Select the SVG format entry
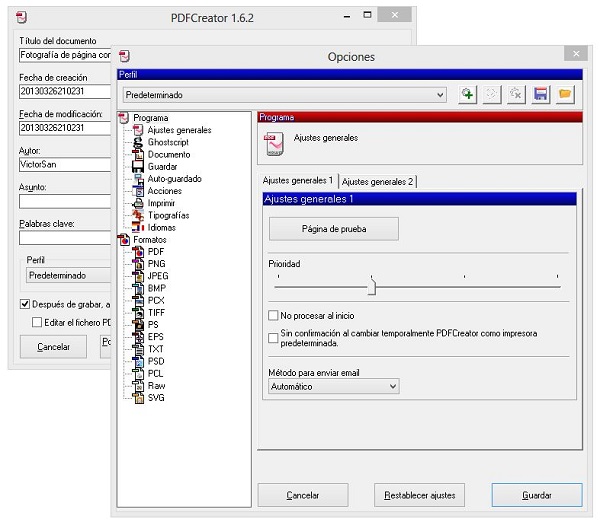 pos(156,397)
